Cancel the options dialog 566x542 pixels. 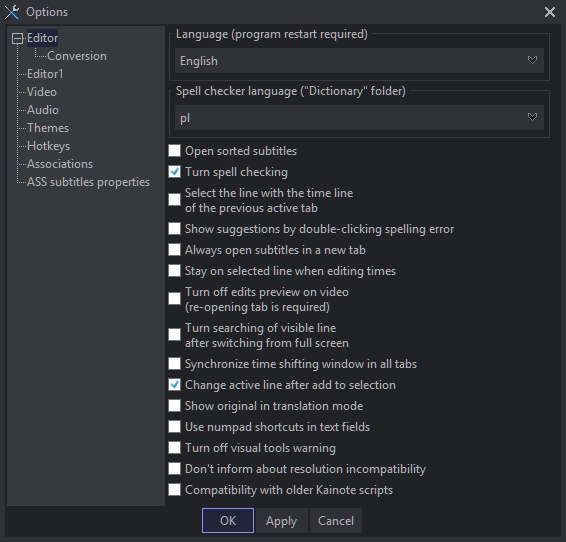pyautogui.click(x=336, y=521)
